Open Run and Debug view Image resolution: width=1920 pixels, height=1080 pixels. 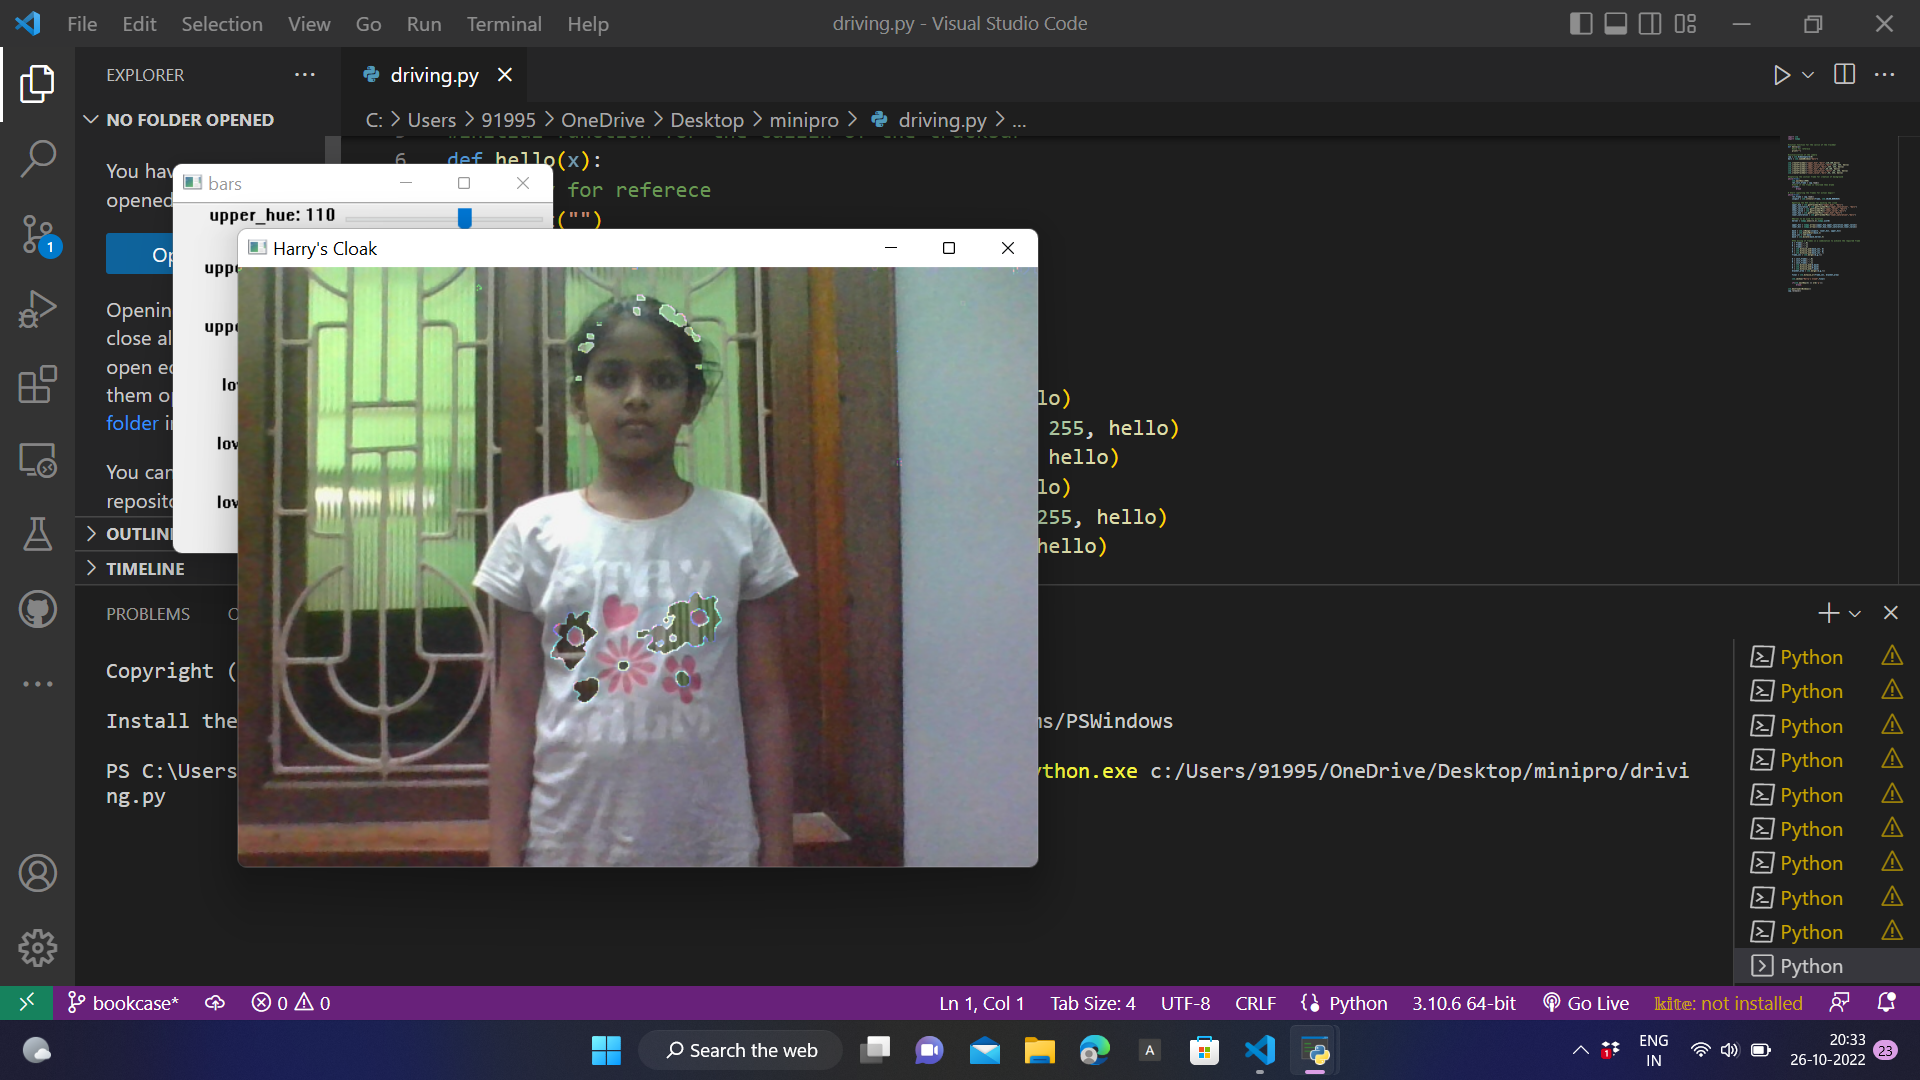(x=37, y=309)
